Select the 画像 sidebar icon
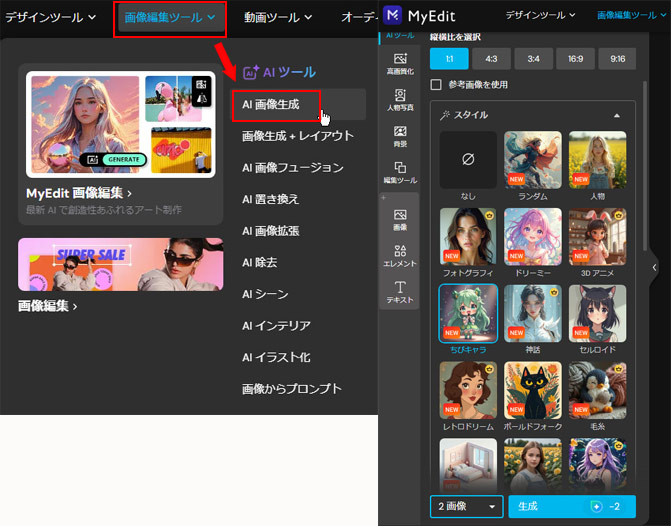Screen dimensions: 671x526 click(400, 219)
